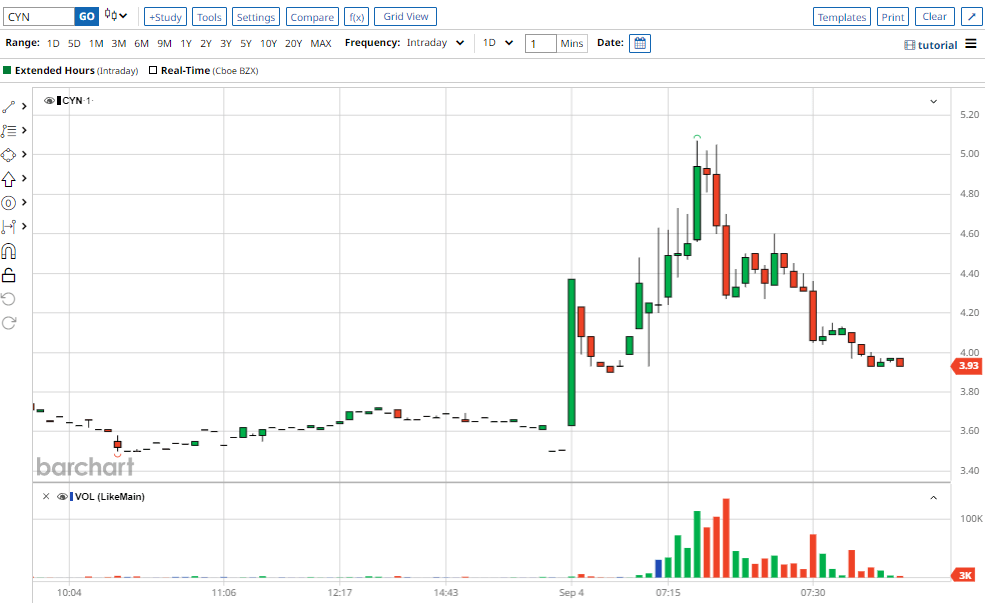This screenshot has height=605, width=994.
Task: Open the circled number marker tool
Action: (x=9, y=203)
